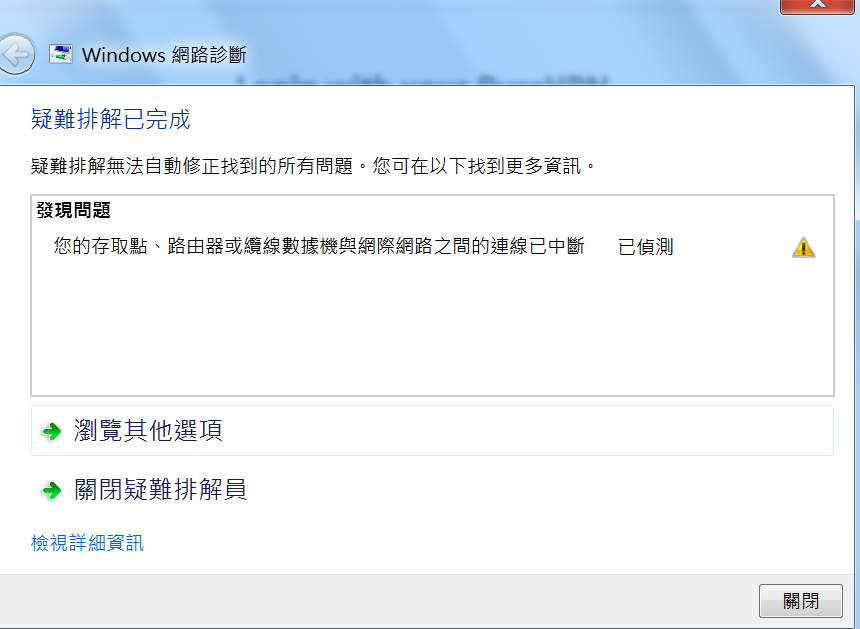The height and width of the screenshot is (629, 860).
Task: Click the 疑難排解已完成 heading
Action: coord(110,119)
